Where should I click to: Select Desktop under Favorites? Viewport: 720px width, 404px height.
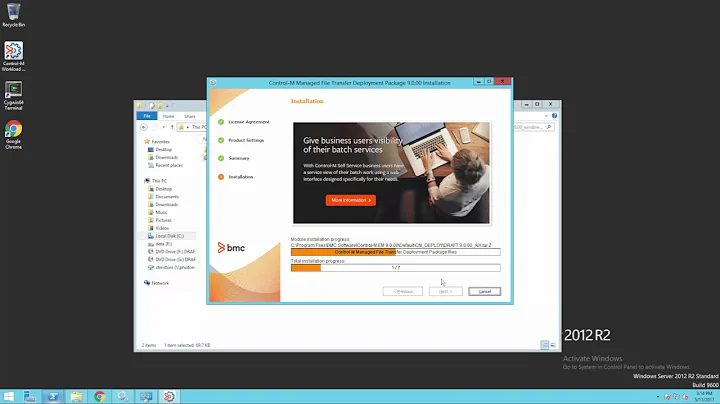(163, 150)
